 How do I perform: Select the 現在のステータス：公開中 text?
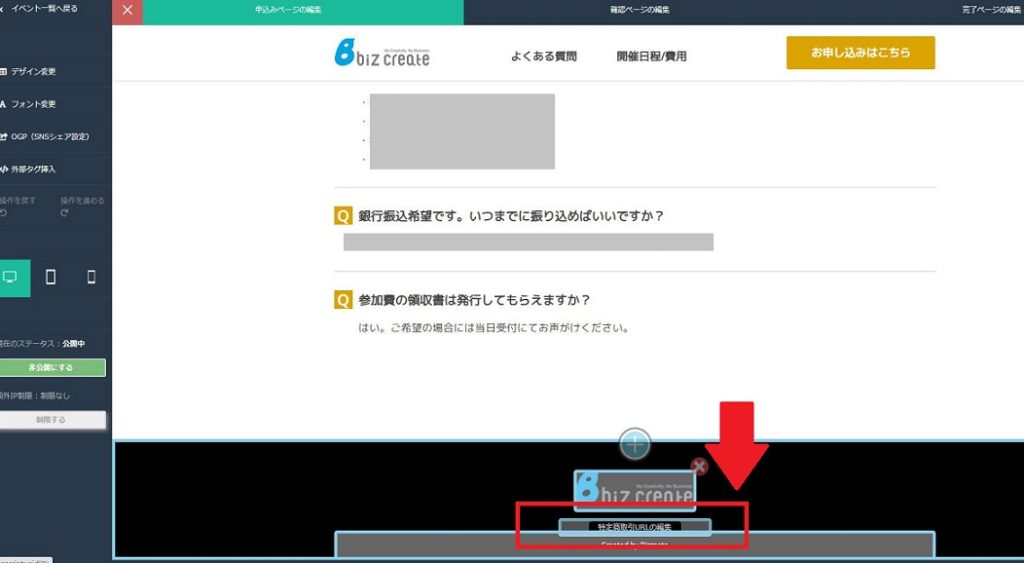click(x=42, y=344)
